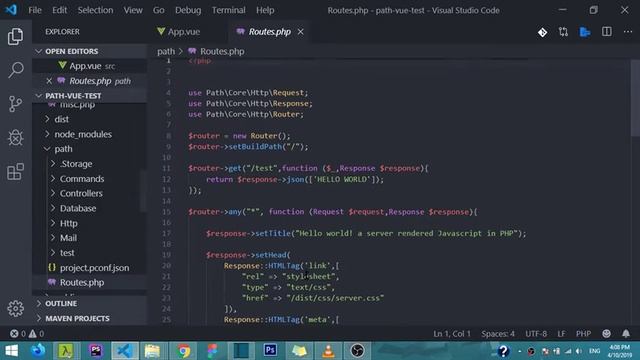
Task: Open the Extensions view
Action: click(16, 171)
